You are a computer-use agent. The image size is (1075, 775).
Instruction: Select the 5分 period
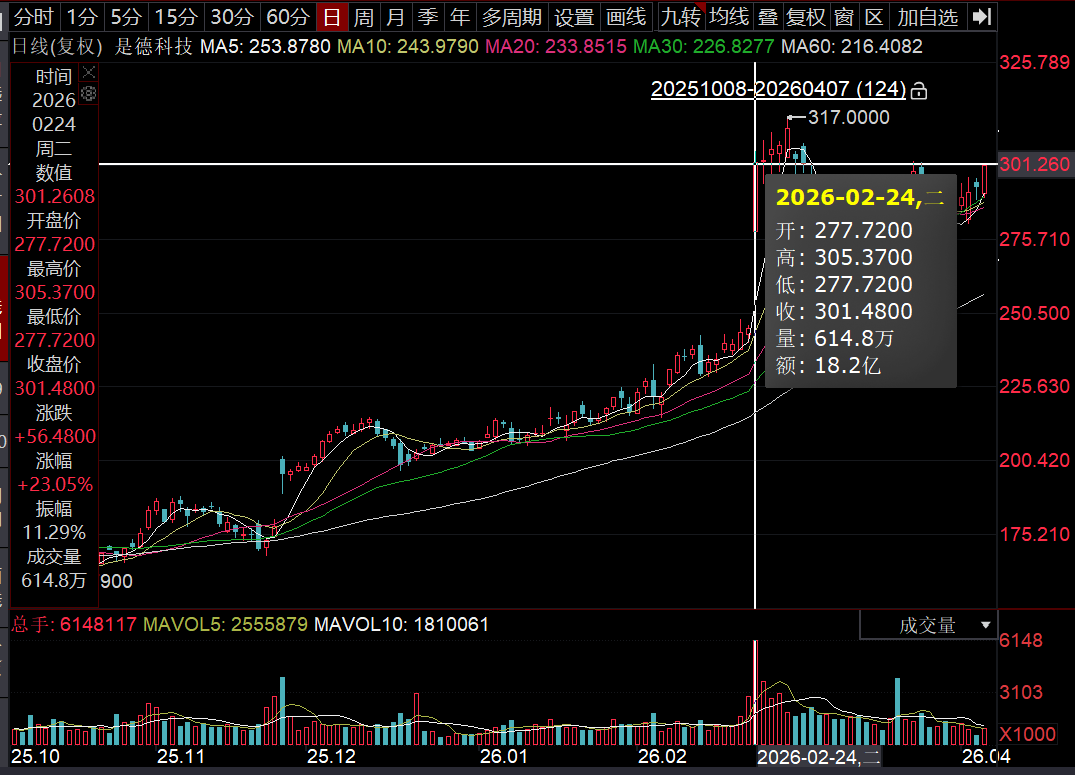(x=126, y=16)
